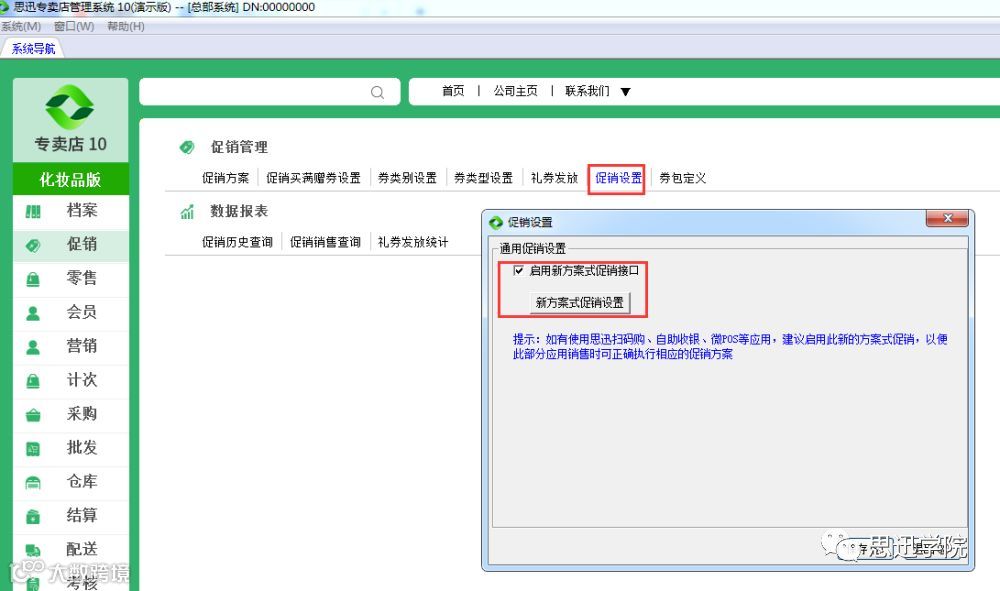The image size is (1000, 591).
Task: Click the 仓库 warehouse sidebar icon
Action: click(33, 483)
